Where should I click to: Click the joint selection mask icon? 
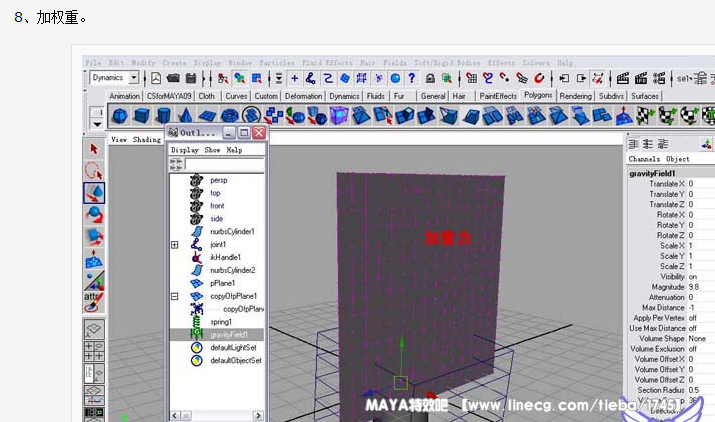coord(311,78)
